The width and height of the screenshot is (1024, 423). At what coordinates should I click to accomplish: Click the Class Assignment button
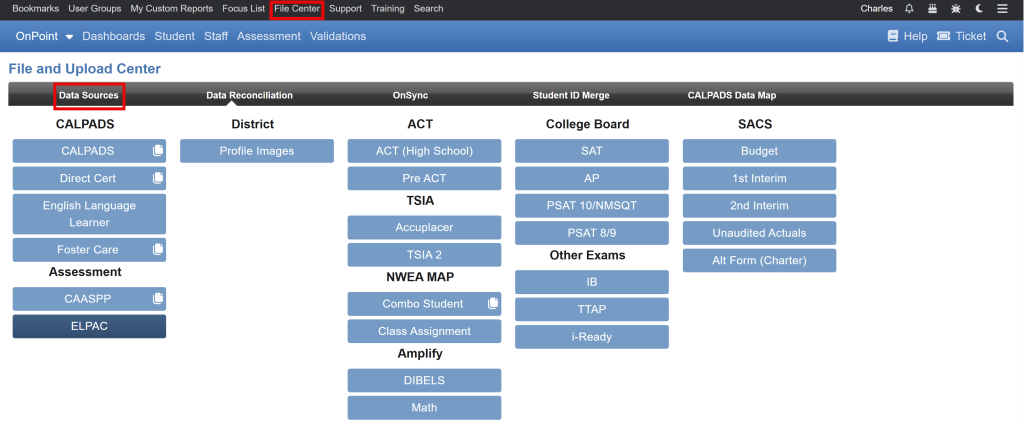(x=424, y=331)
